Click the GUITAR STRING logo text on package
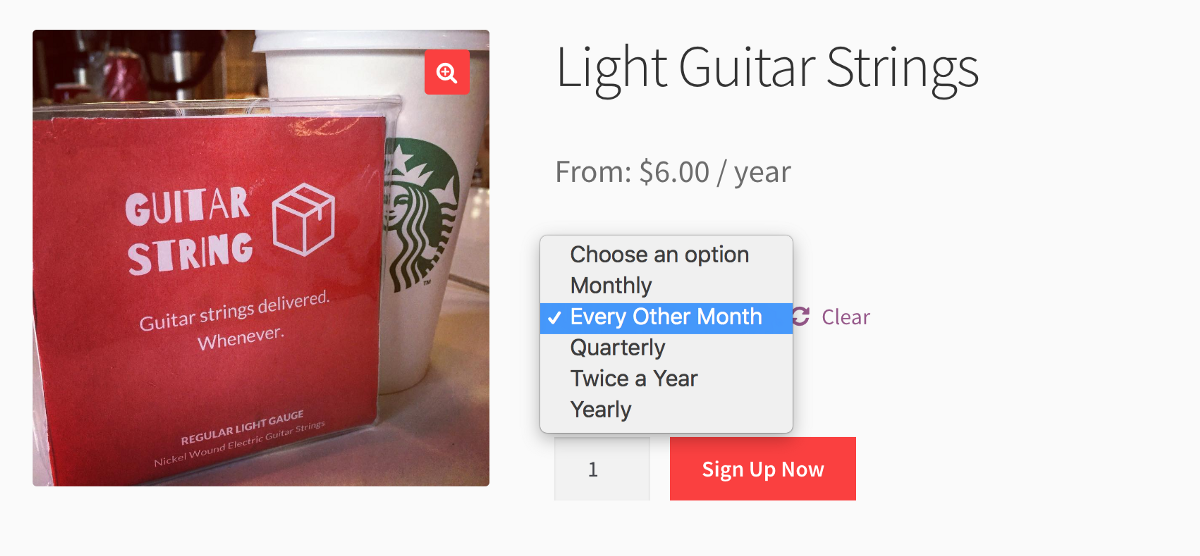 [x=188, y=231]
